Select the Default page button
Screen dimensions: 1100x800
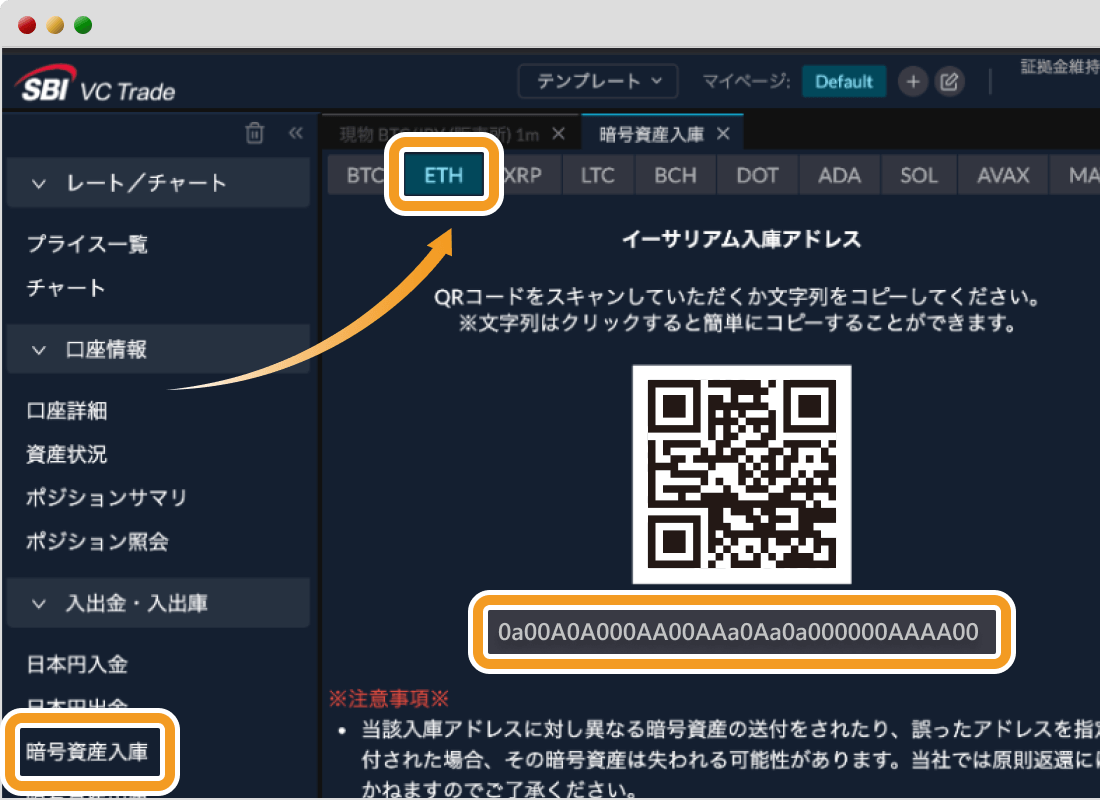[x=844, y=82]
